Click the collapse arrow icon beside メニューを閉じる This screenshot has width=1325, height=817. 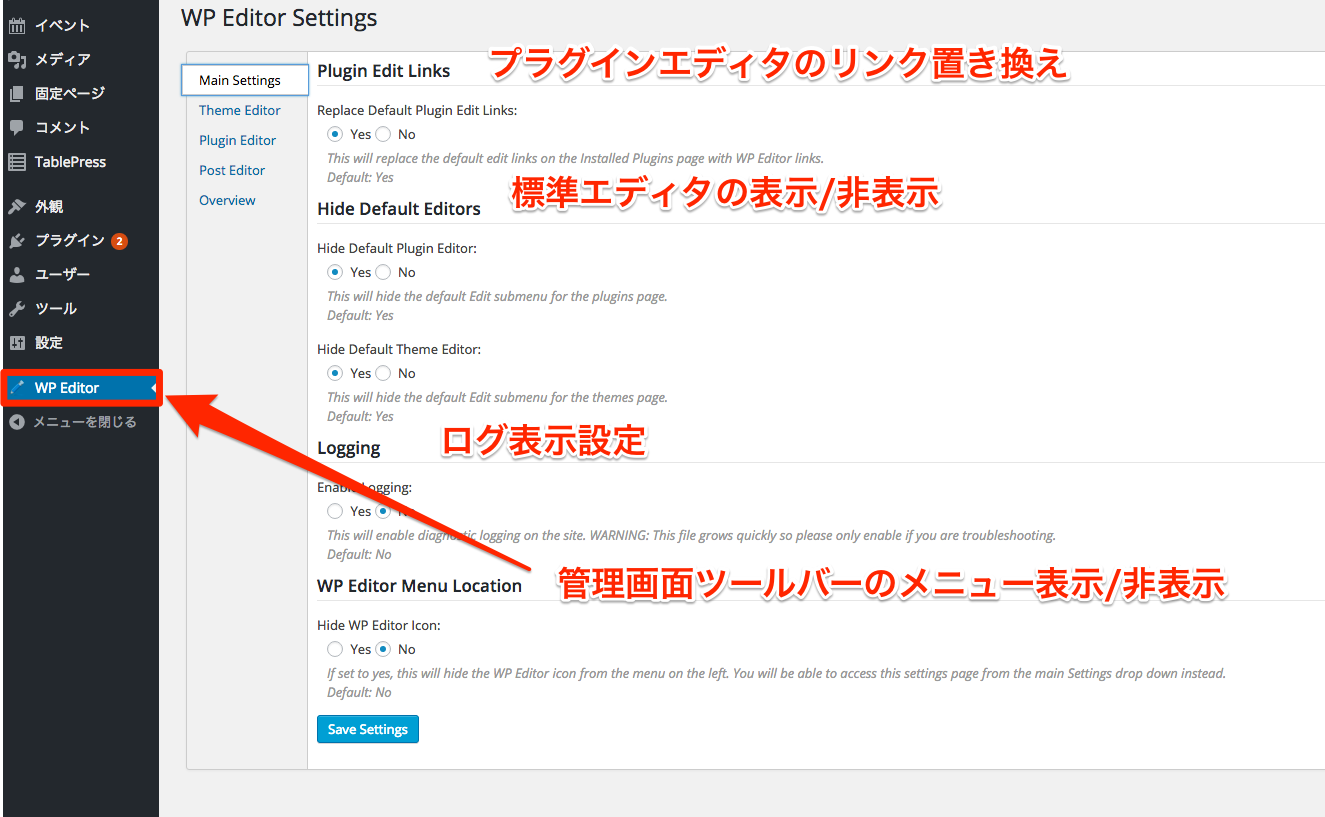point(16,422)
